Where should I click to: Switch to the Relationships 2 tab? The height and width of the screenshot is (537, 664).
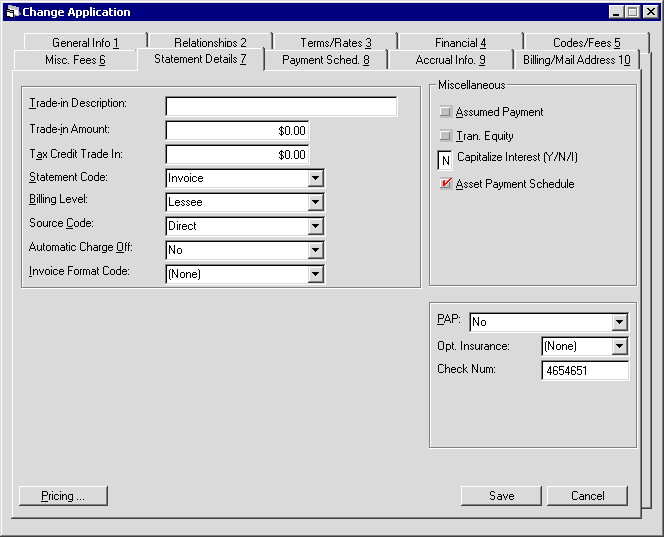coord(210,42)
